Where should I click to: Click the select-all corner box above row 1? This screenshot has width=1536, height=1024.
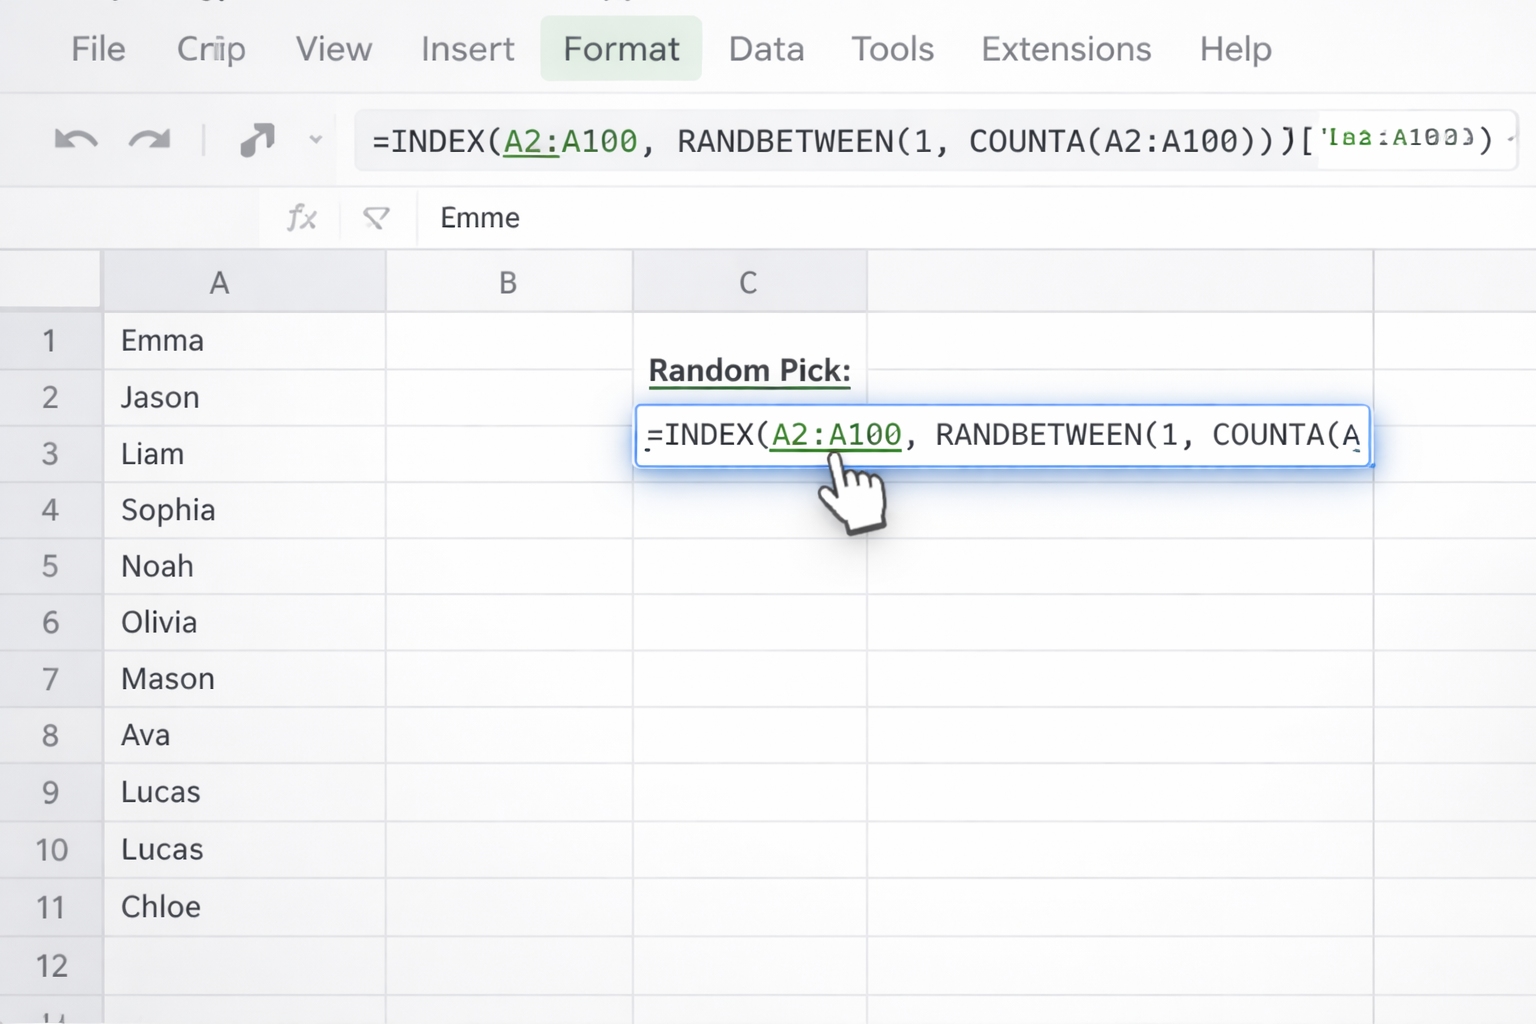[50, 280]
